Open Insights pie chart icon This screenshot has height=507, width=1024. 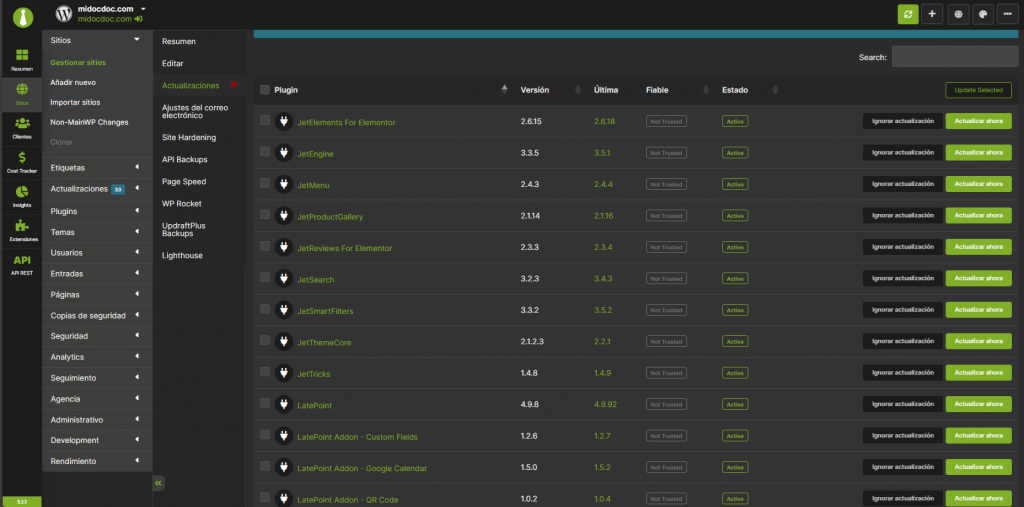[22, 195]
